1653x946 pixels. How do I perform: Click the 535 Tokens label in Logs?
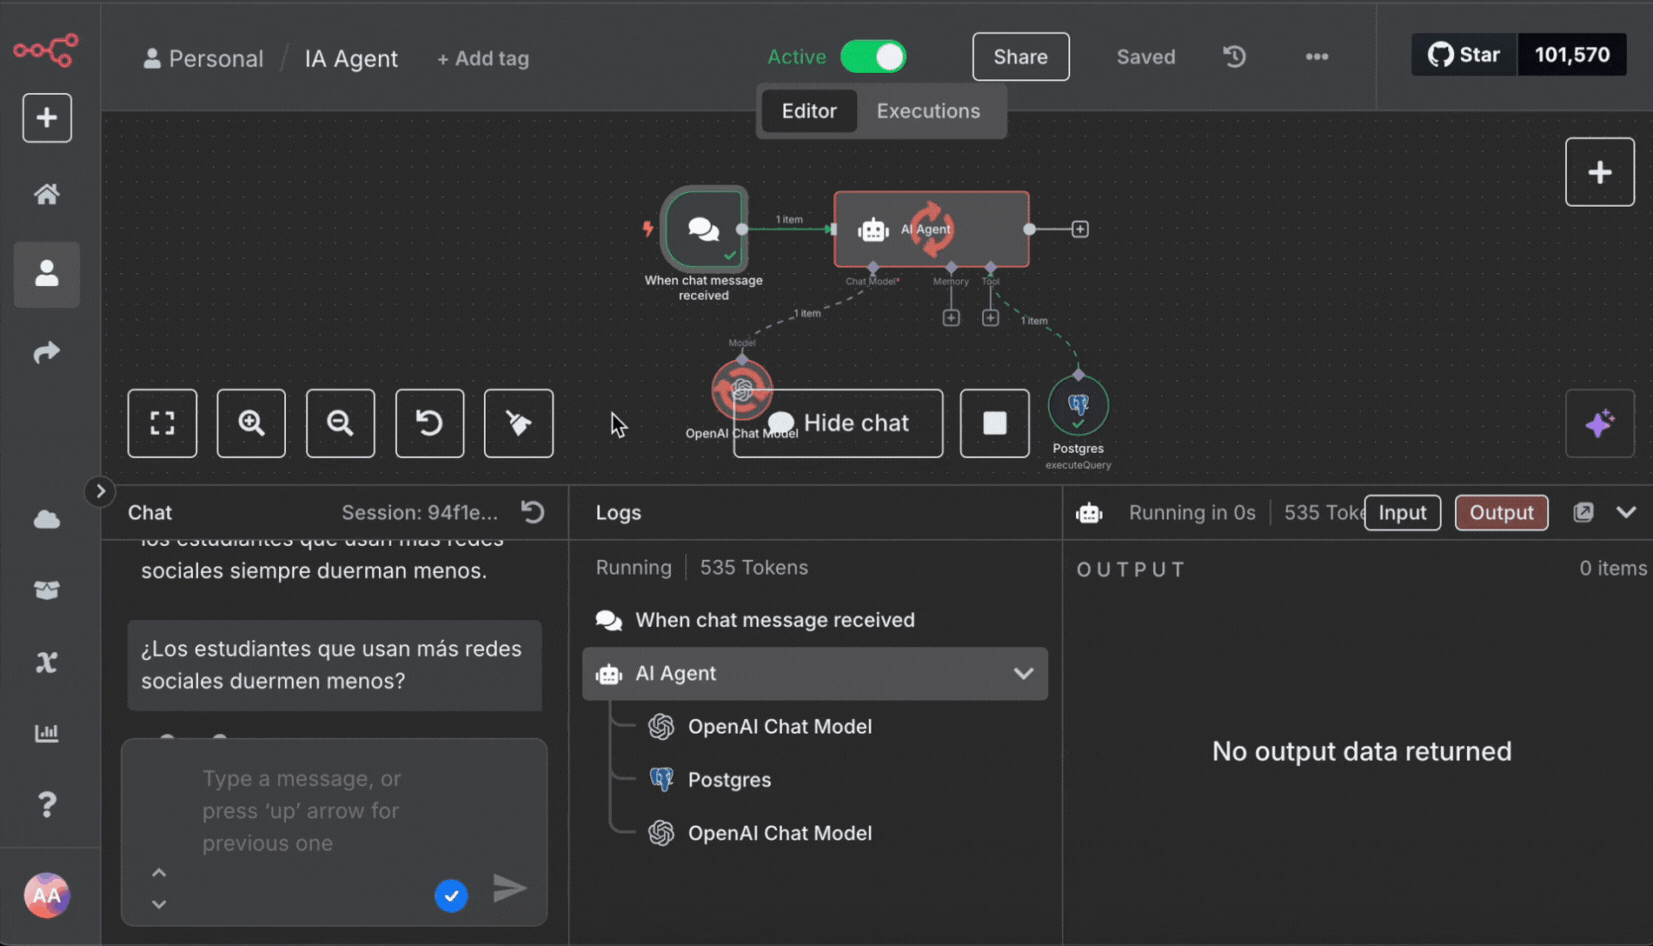(754, 567)
